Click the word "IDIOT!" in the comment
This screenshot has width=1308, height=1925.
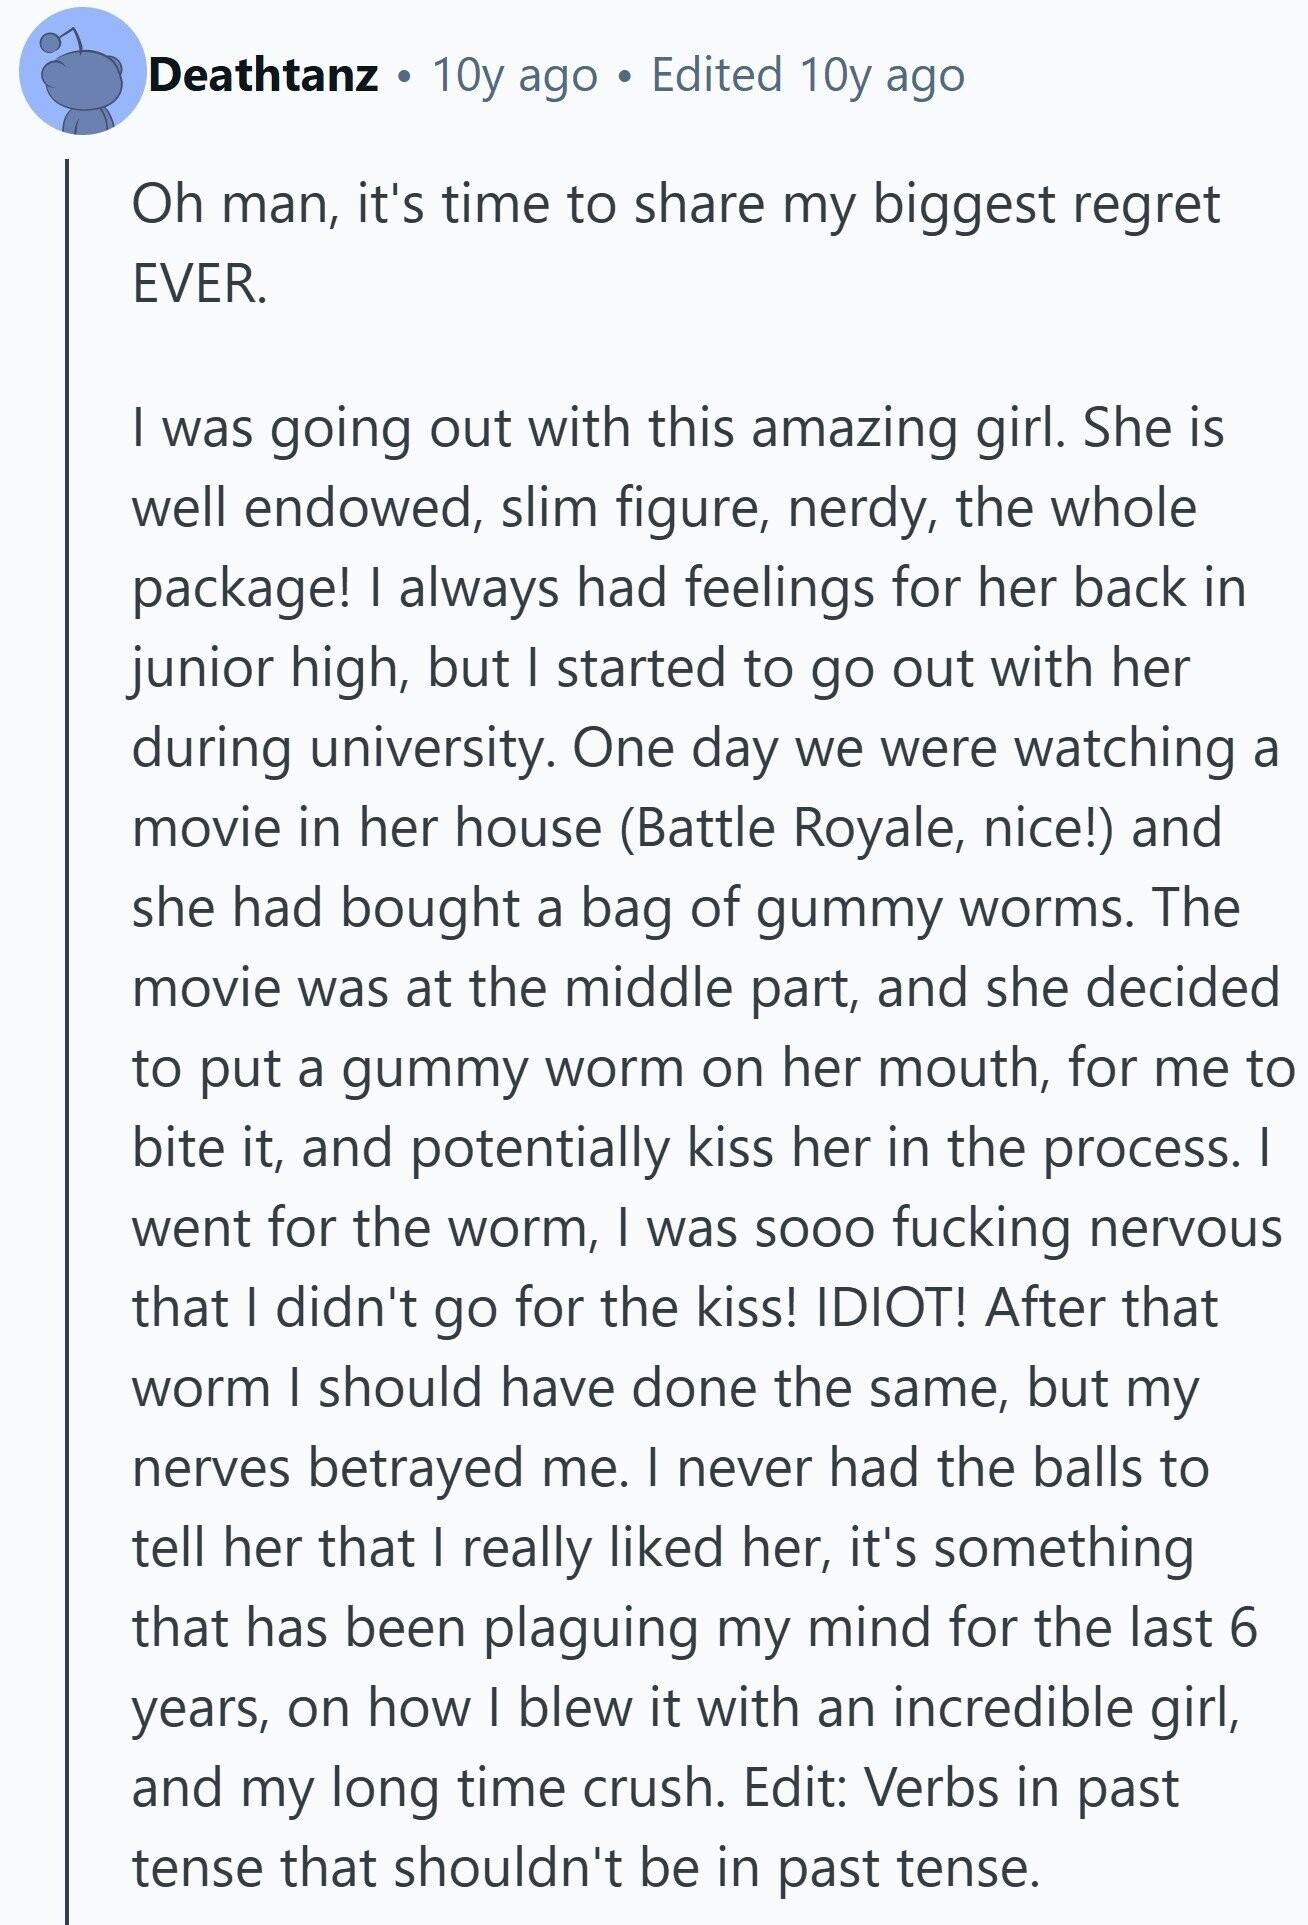pyautogui.click(x=890, y=1308)
